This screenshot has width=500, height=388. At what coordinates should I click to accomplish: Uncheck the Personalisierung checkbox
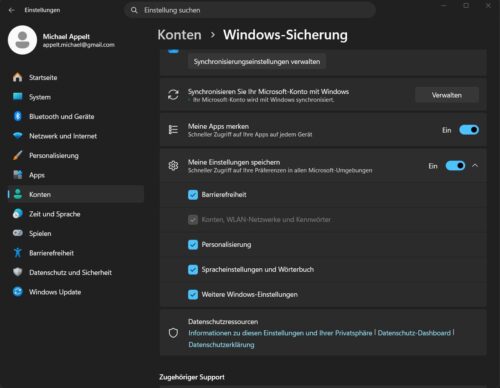[x=193, y=245]
